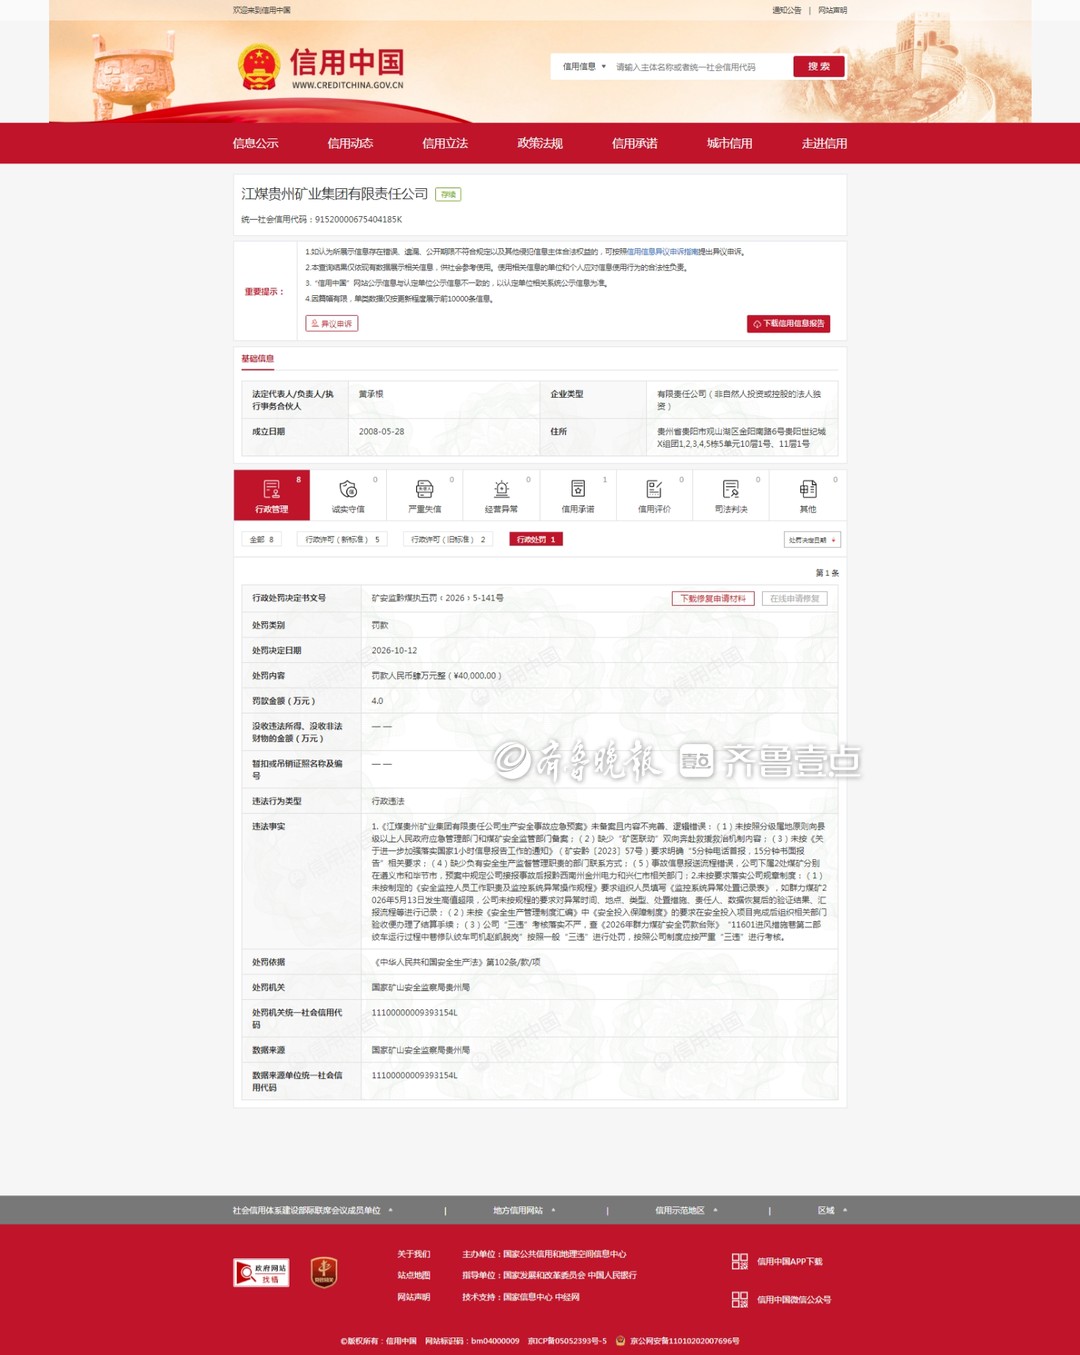
Task: Click the 信用中国 national emblem logo
Action: pos(259,67)
